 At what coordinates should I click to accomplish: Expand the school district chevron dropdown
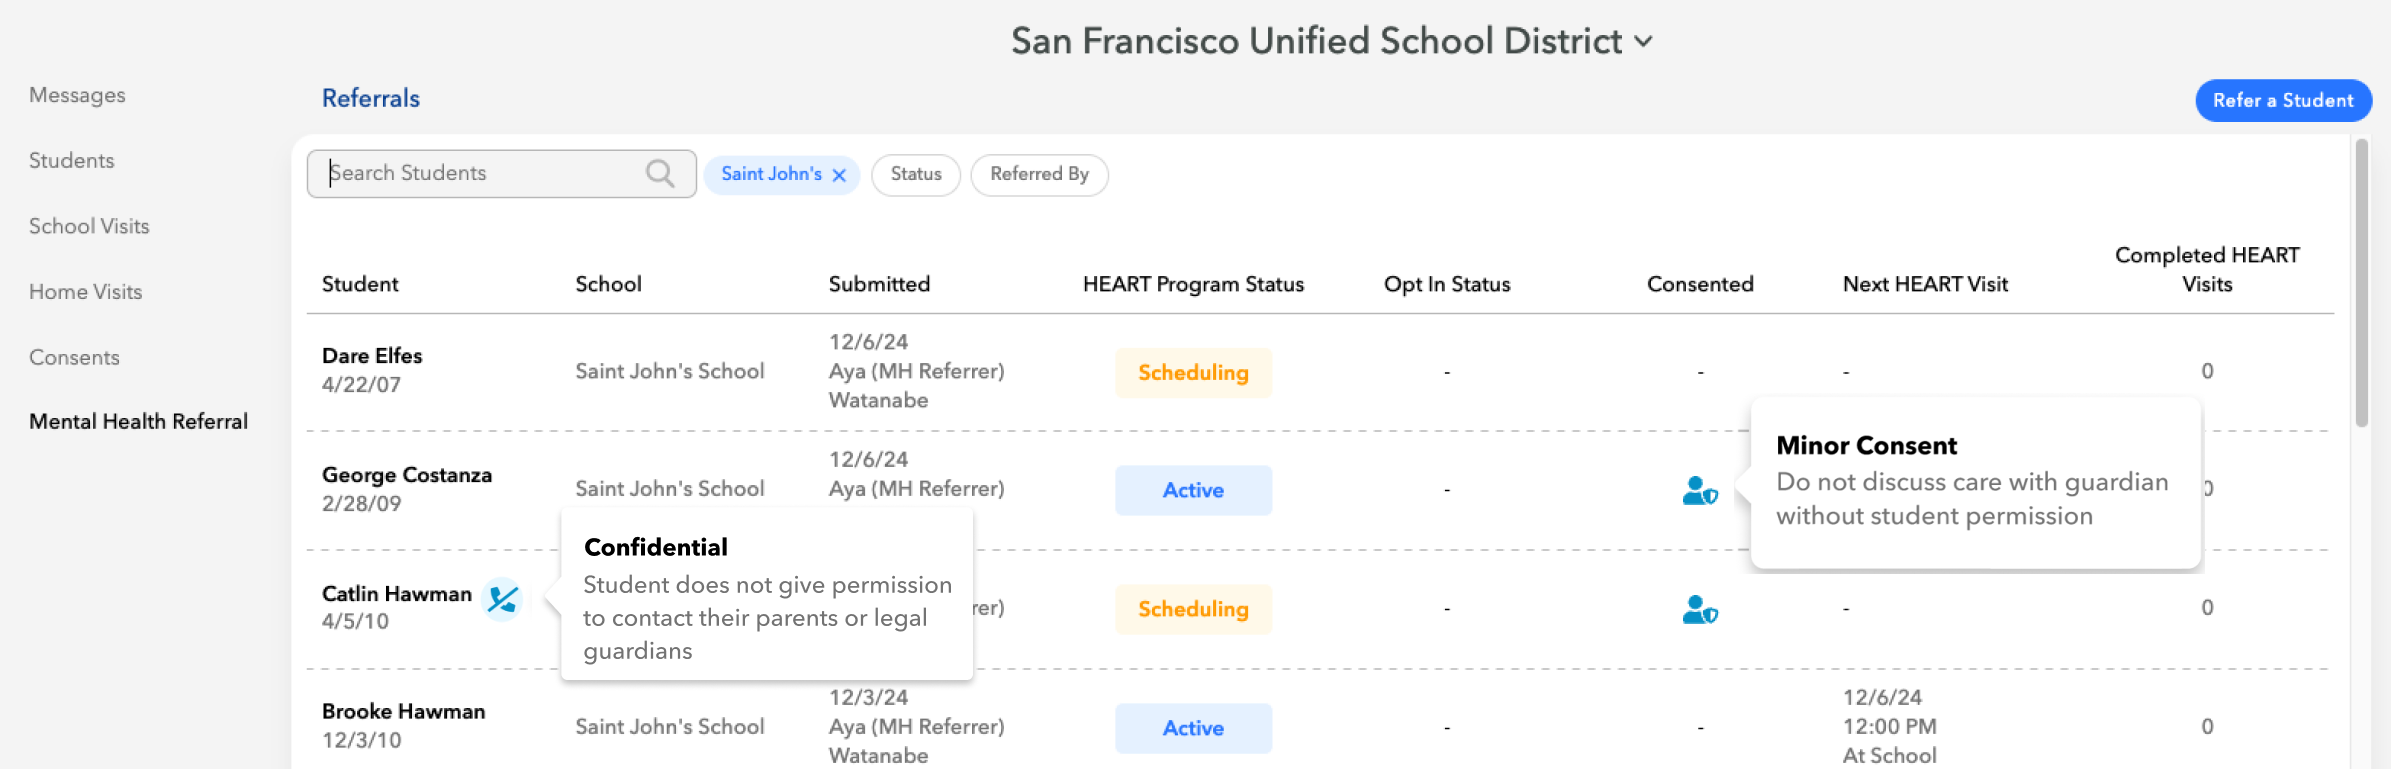(1643, 42)
